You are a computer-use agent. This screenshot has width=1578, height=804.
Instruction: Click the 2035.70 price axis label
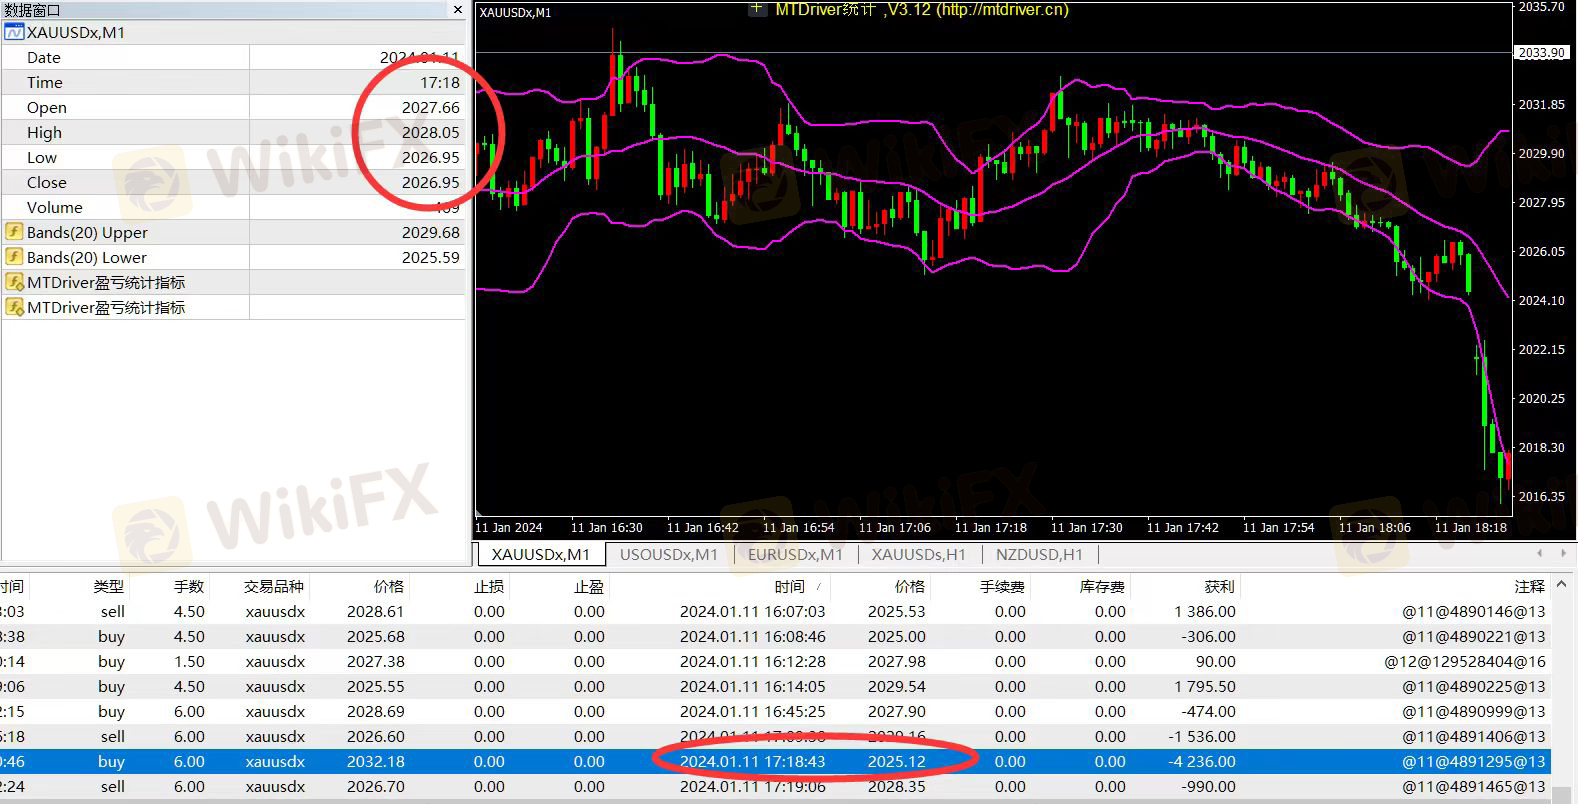point(1541,7)
